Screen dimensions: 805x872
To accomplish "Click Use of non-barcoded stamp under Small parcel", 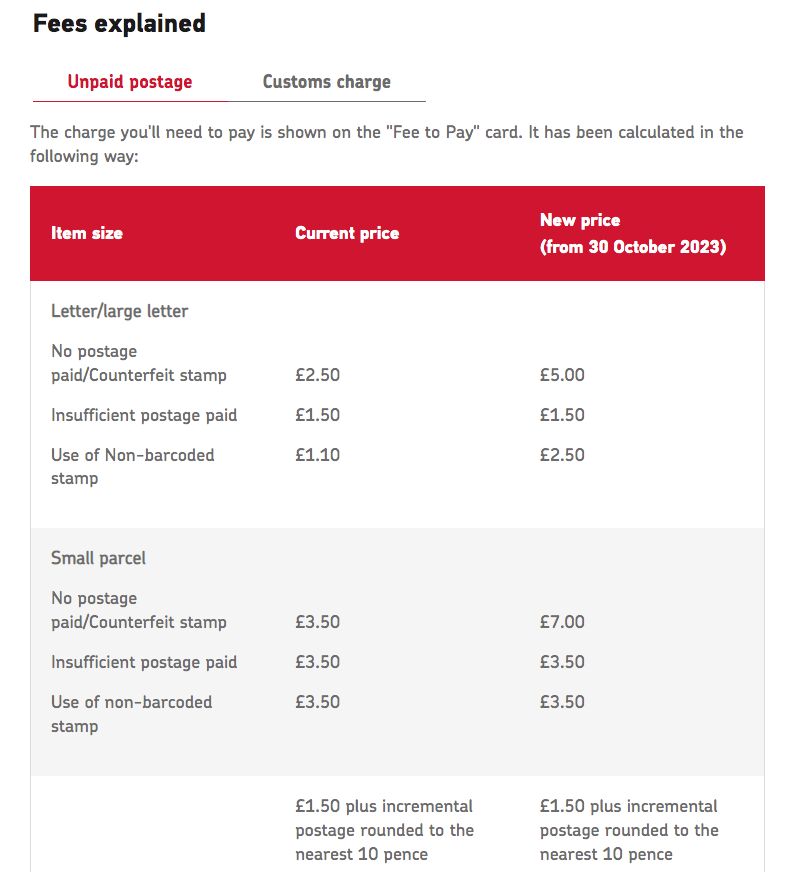I will (x=131, y=714).
